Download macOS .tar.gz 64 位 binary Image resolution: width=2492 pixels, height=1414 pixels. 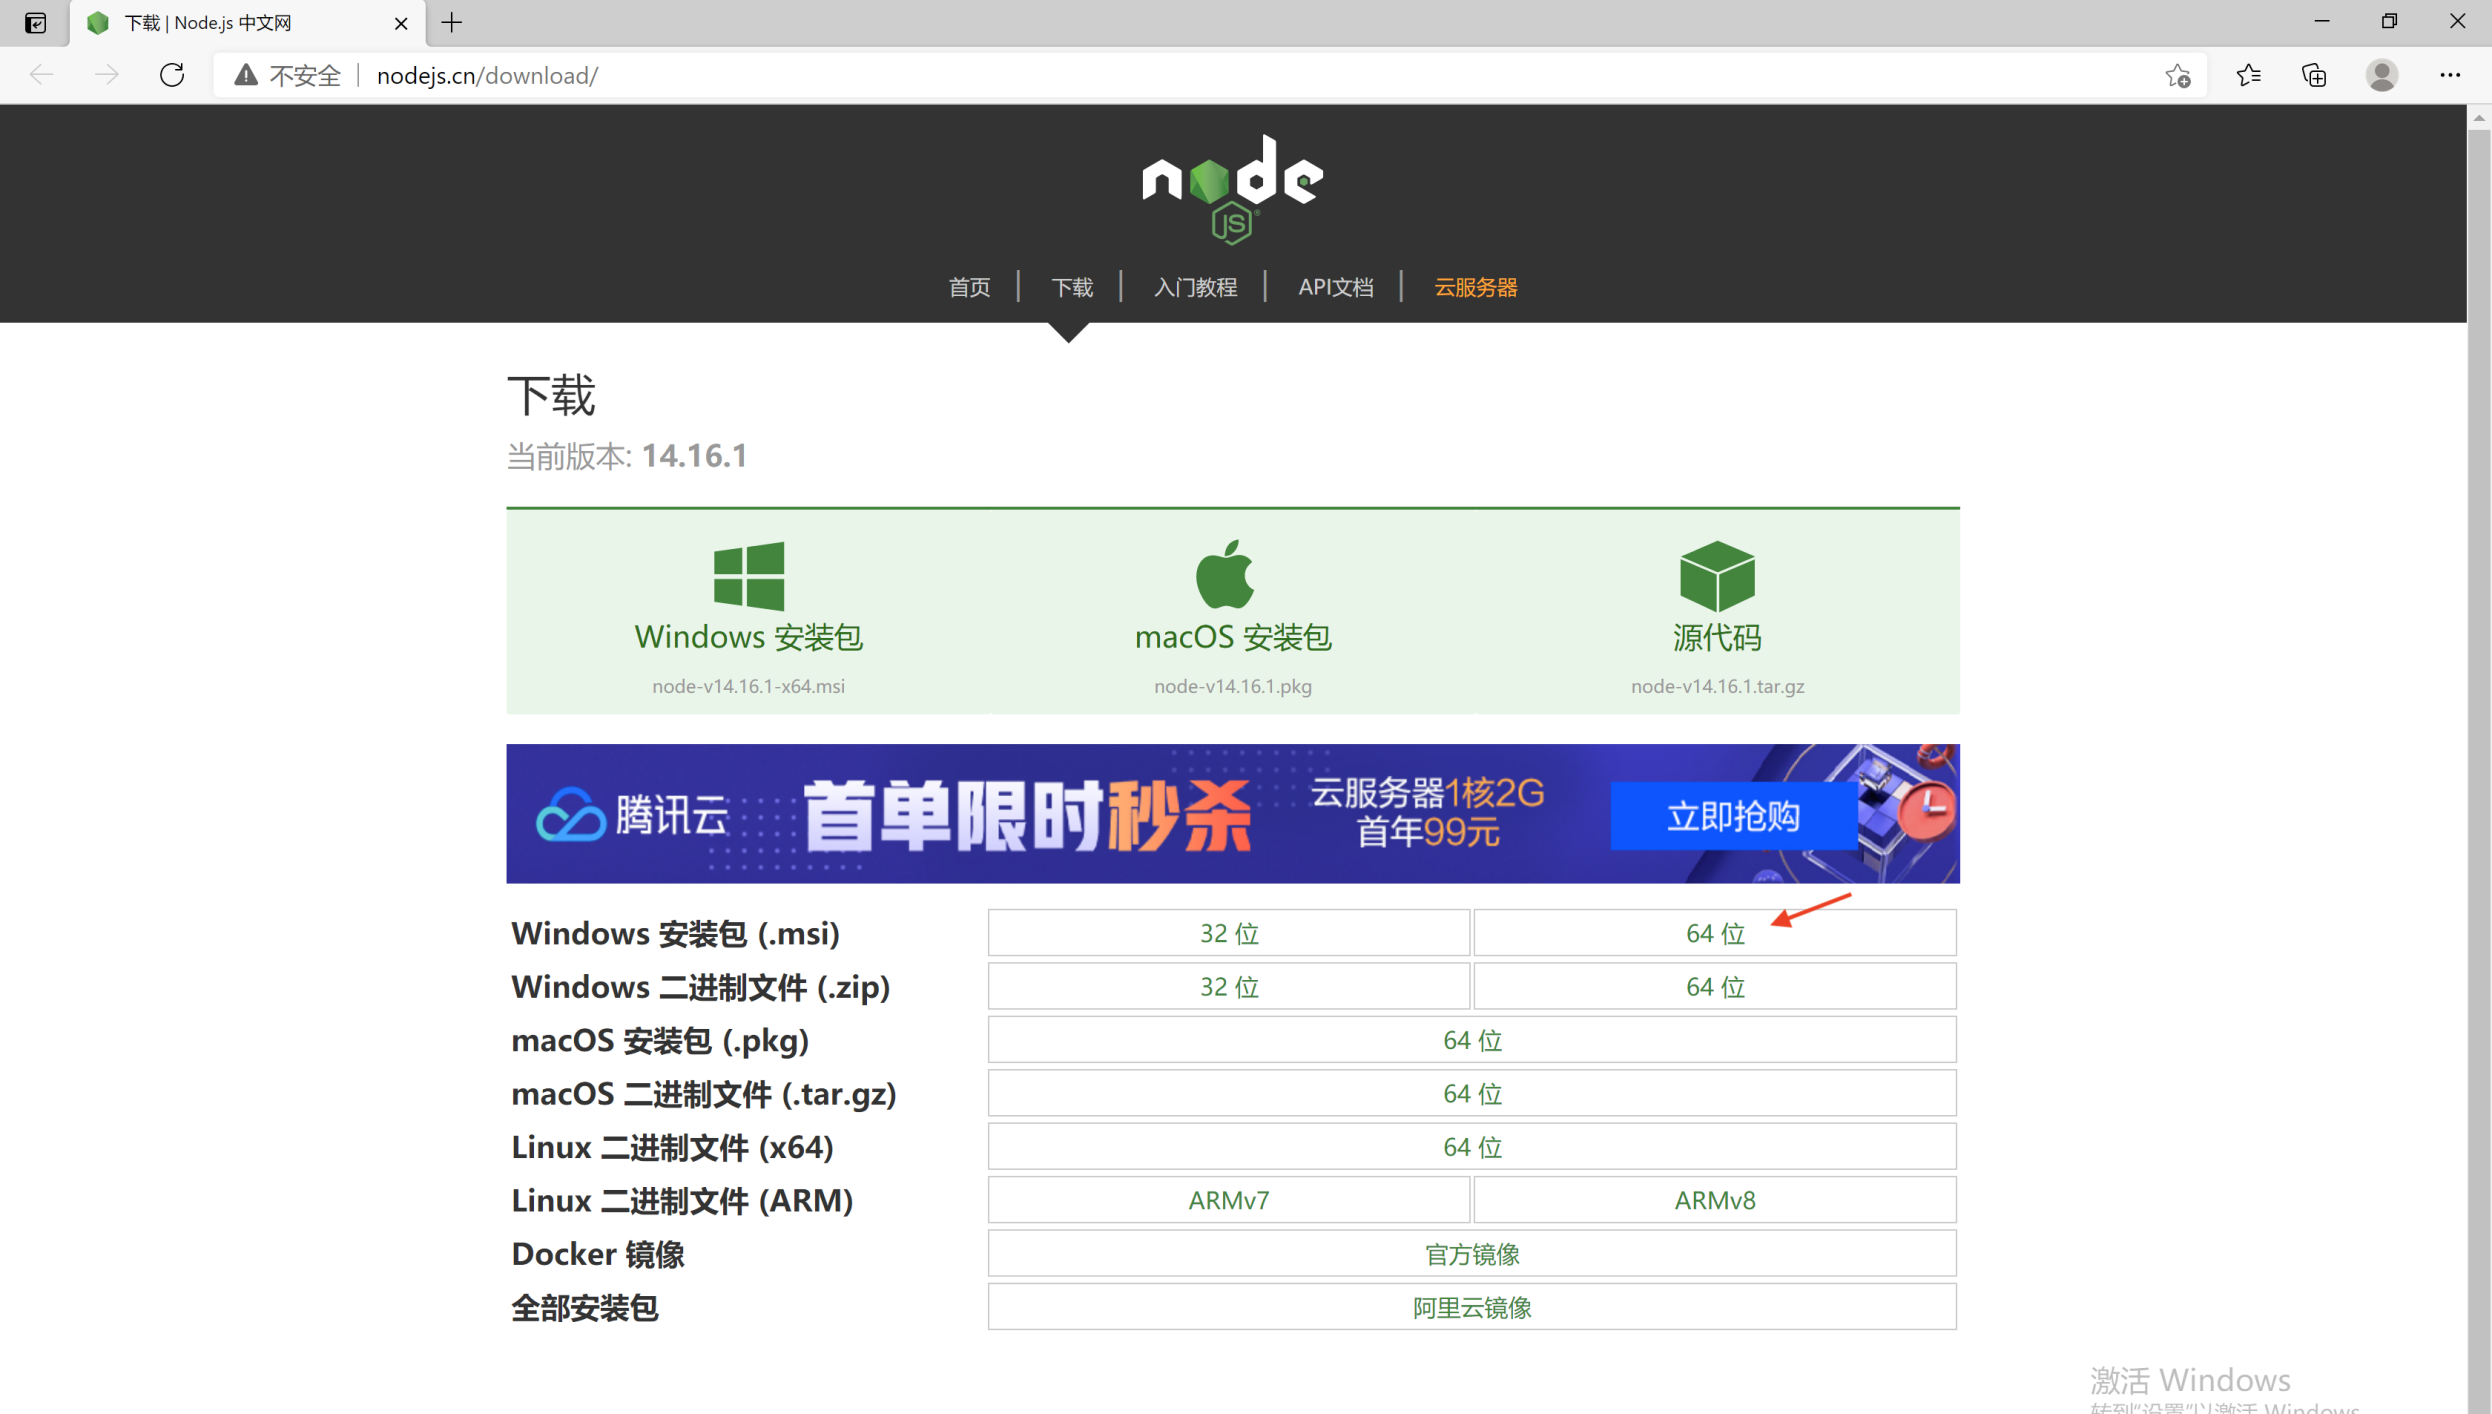pyautogui.click(x=1472, y=1093)
